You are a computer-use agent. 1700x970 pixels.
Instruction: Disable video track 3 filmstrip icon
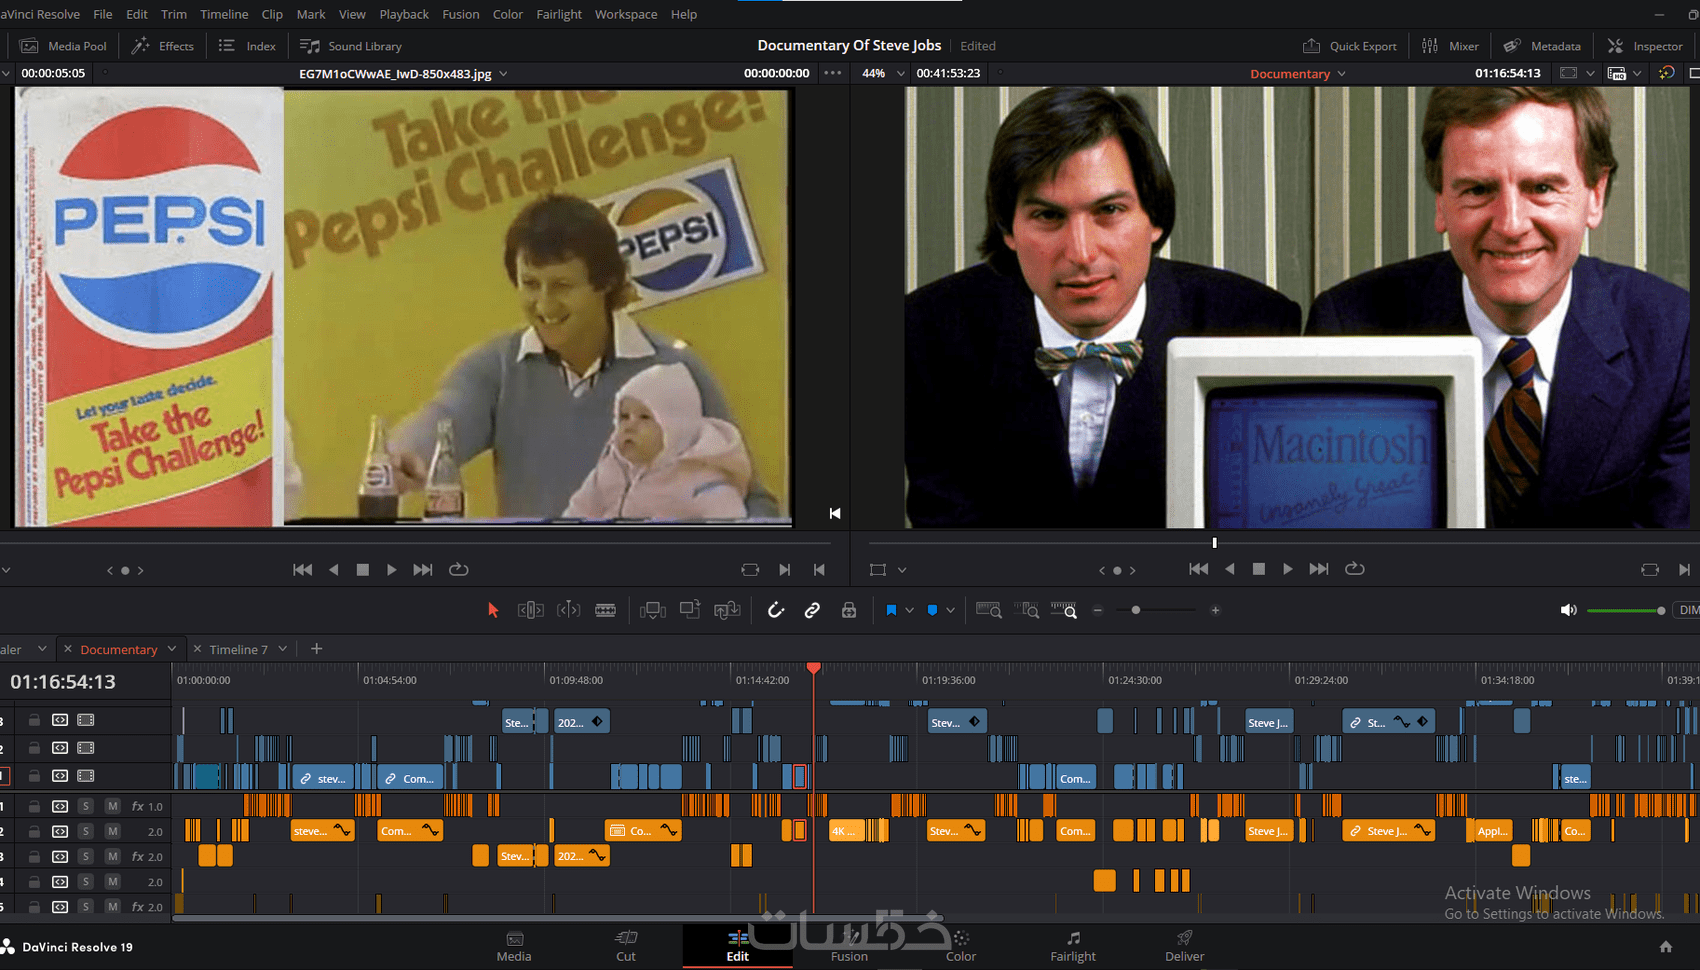(x=86, y=720)
